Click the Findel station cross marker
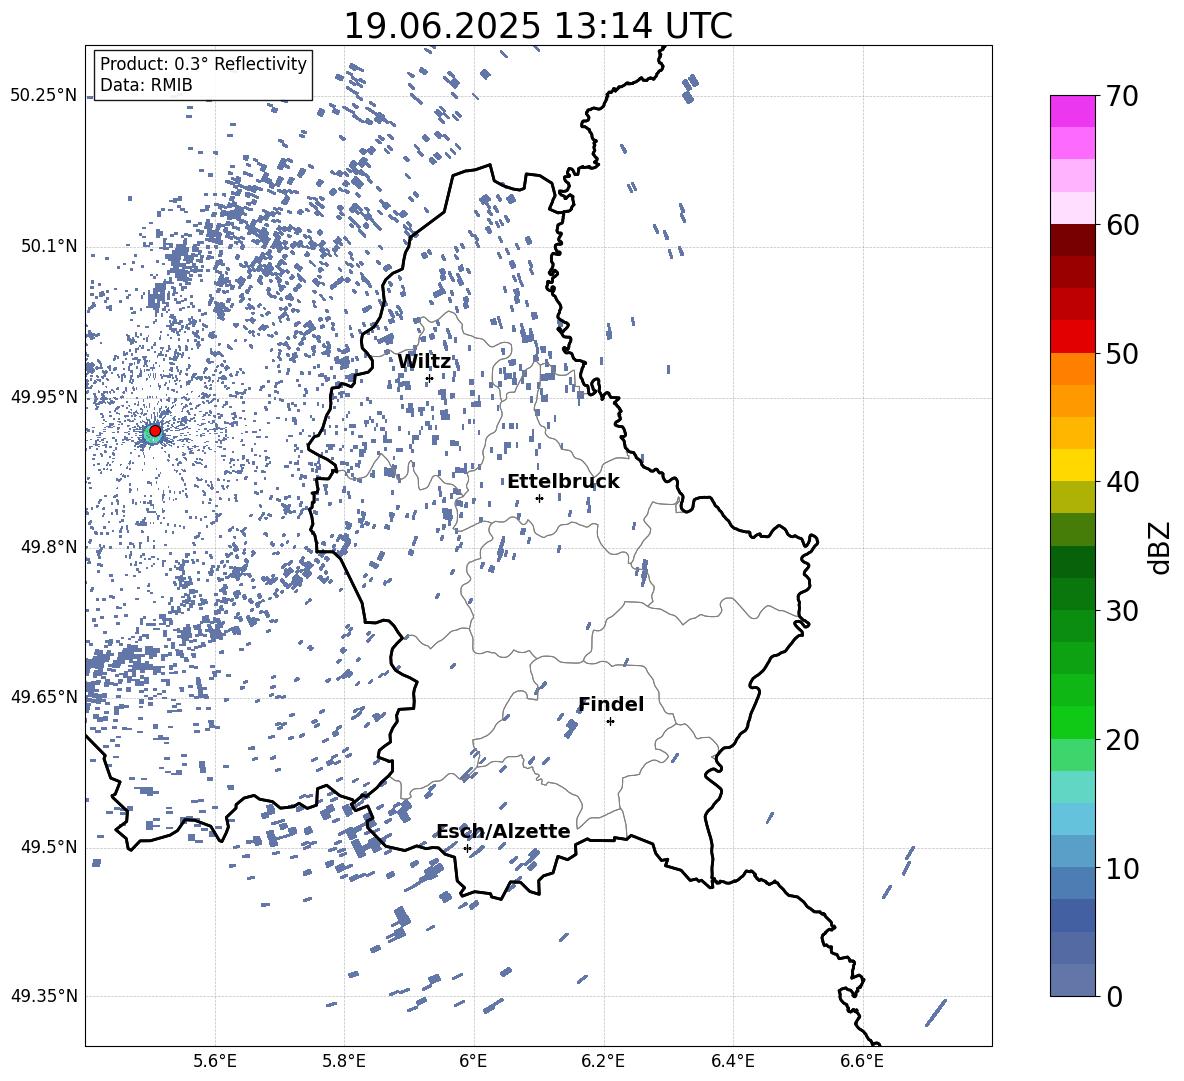 pos(610,722)
